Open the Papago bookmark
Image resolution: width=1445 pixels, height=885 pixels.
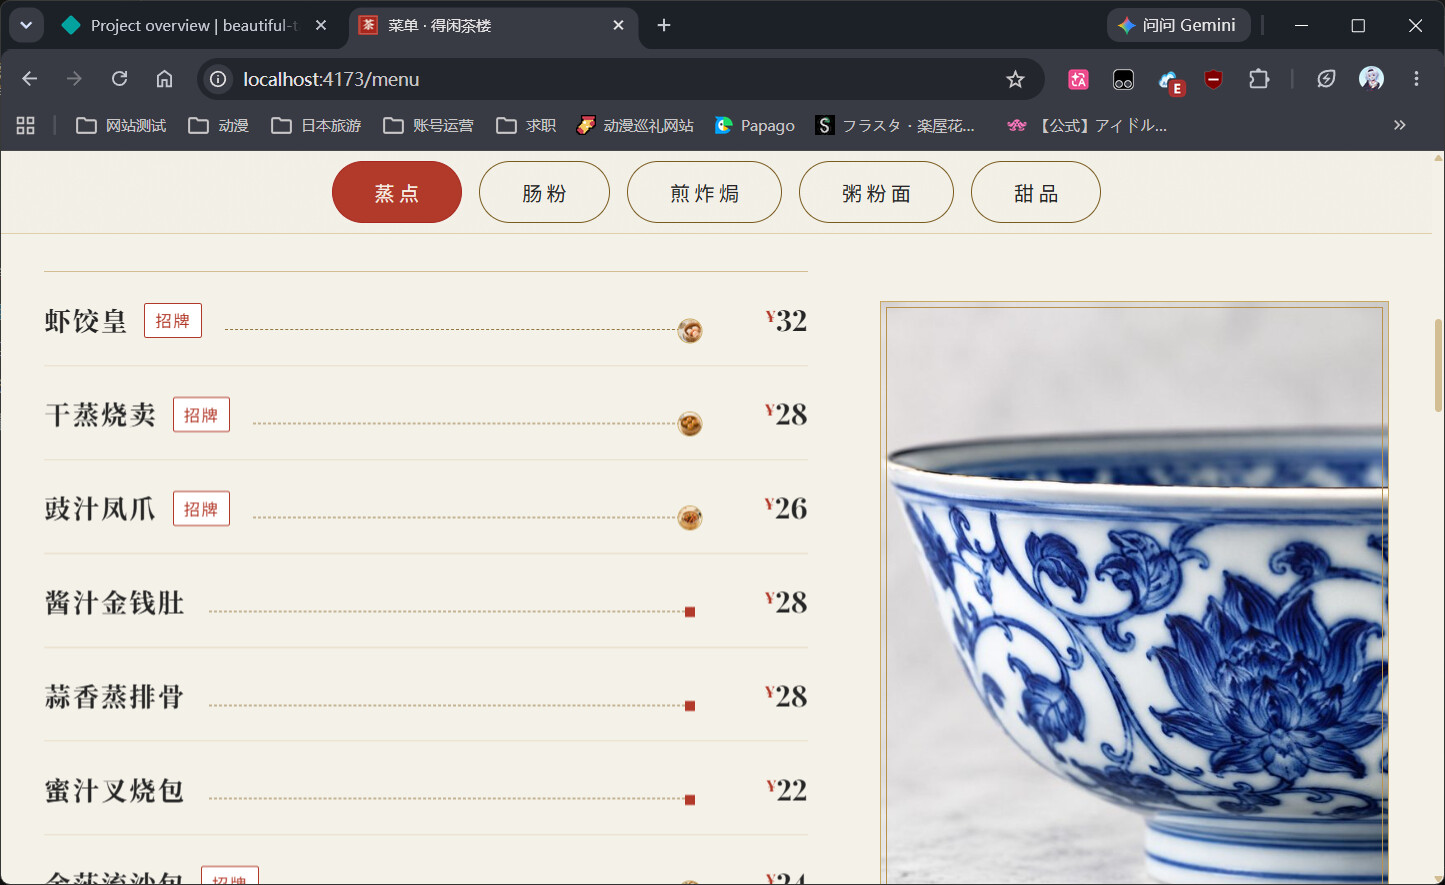click(755, 125)
